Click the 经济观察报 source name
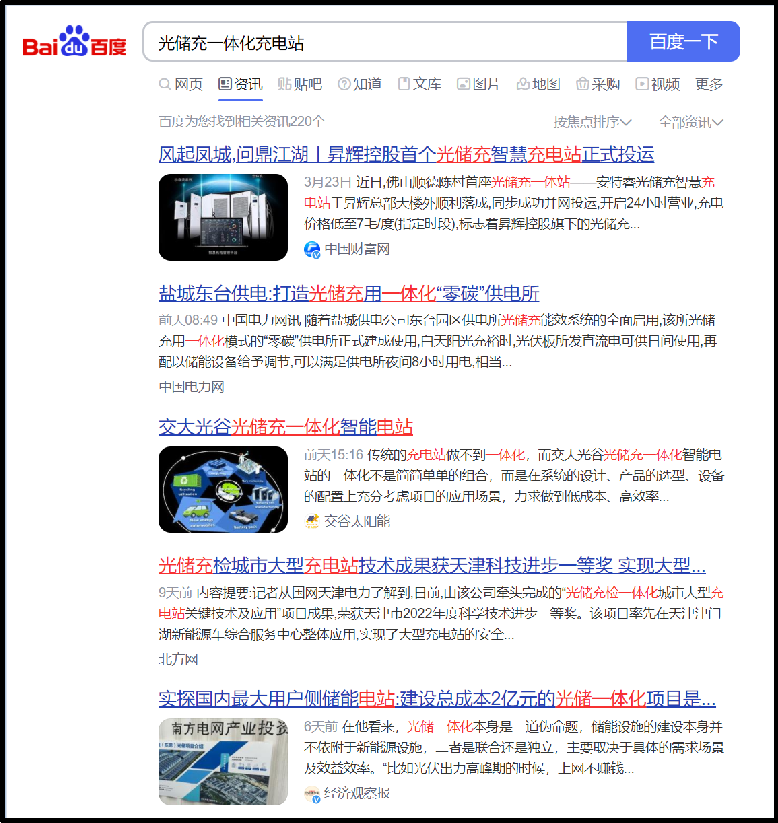Screen dimensions: 778x823 click(x=357, y=793)
